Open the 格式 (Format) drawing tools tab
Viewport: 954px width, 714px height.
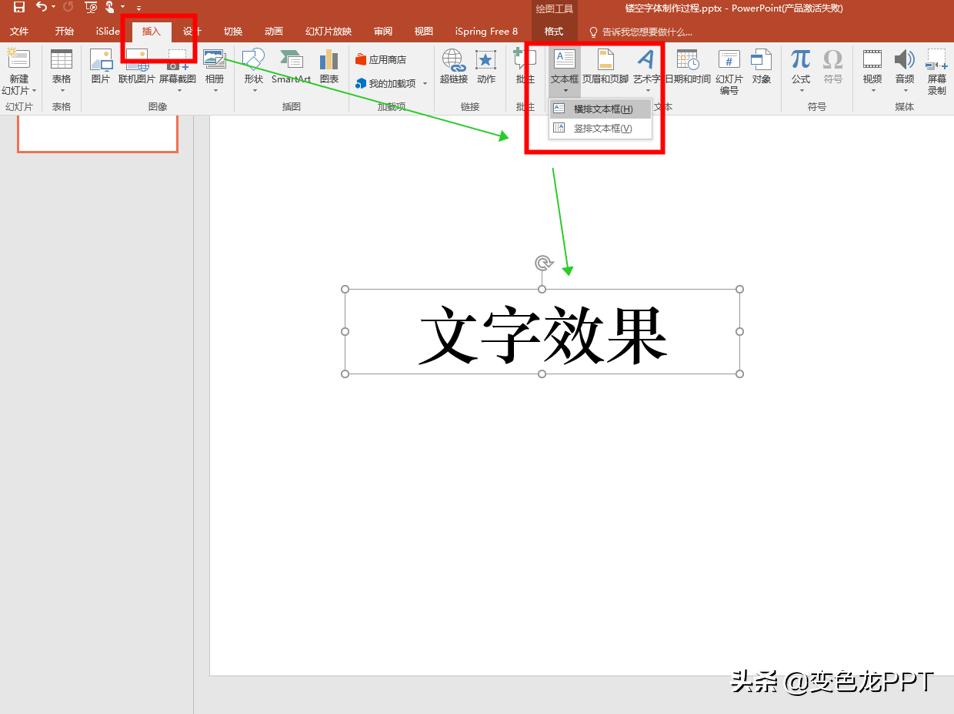(553, 31)
